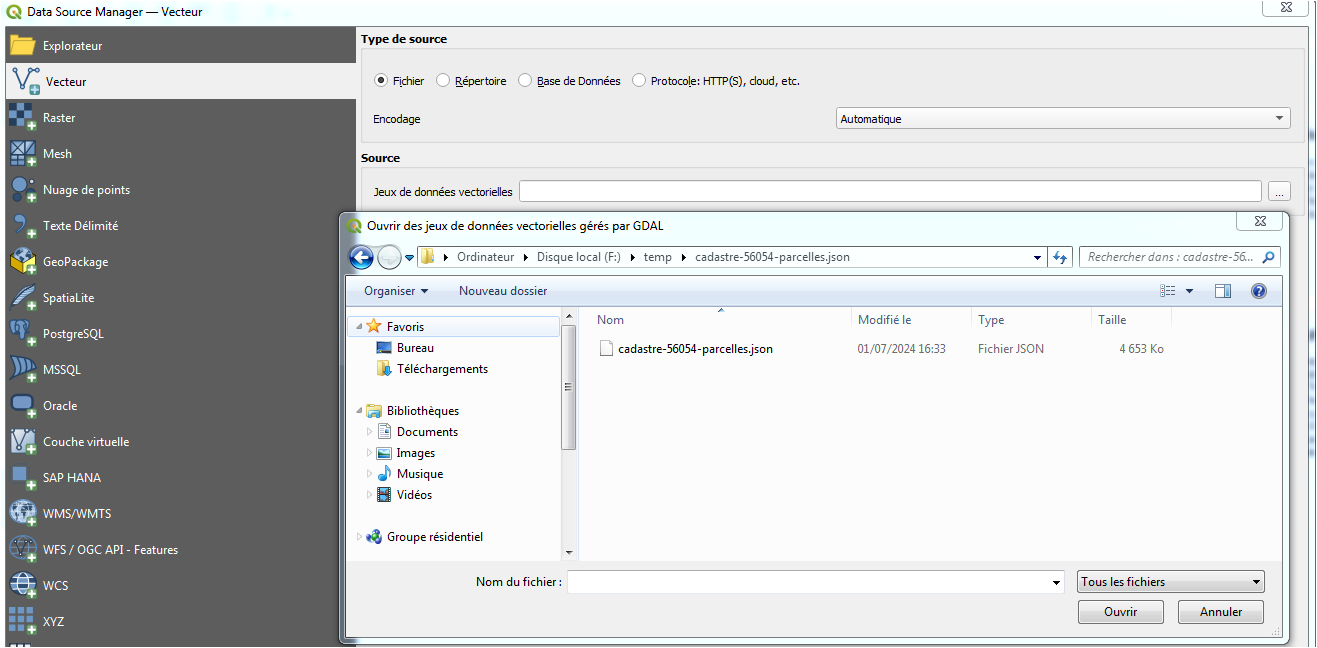Image resolution: width=1317 pixels, height=648 pixels.
Task: Click 'Disque local (F:)' breadcrumb
Action: [579, 257]
